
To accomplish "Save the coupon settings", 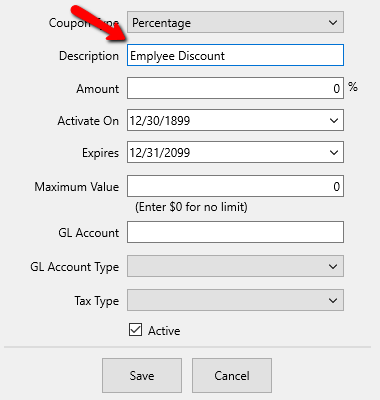I will point(142,376).
